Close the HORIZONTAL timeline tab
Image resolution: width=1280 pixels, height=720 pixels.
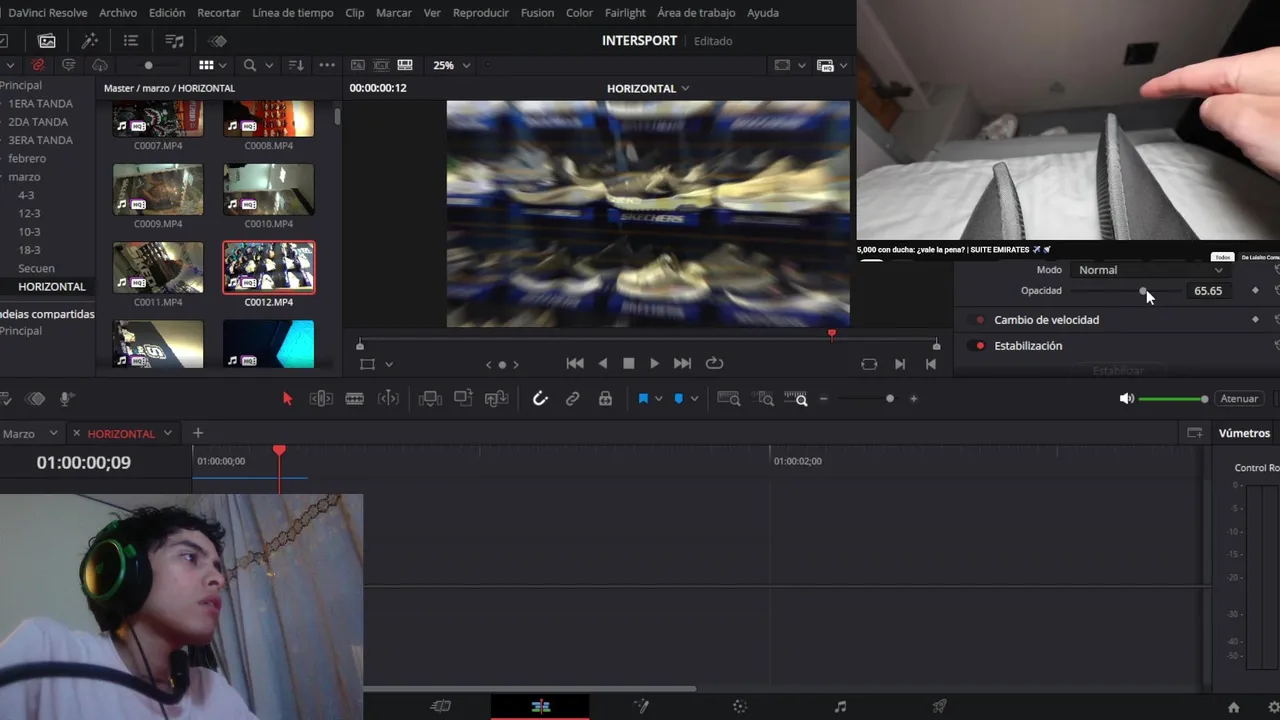(x=76, y=433)
